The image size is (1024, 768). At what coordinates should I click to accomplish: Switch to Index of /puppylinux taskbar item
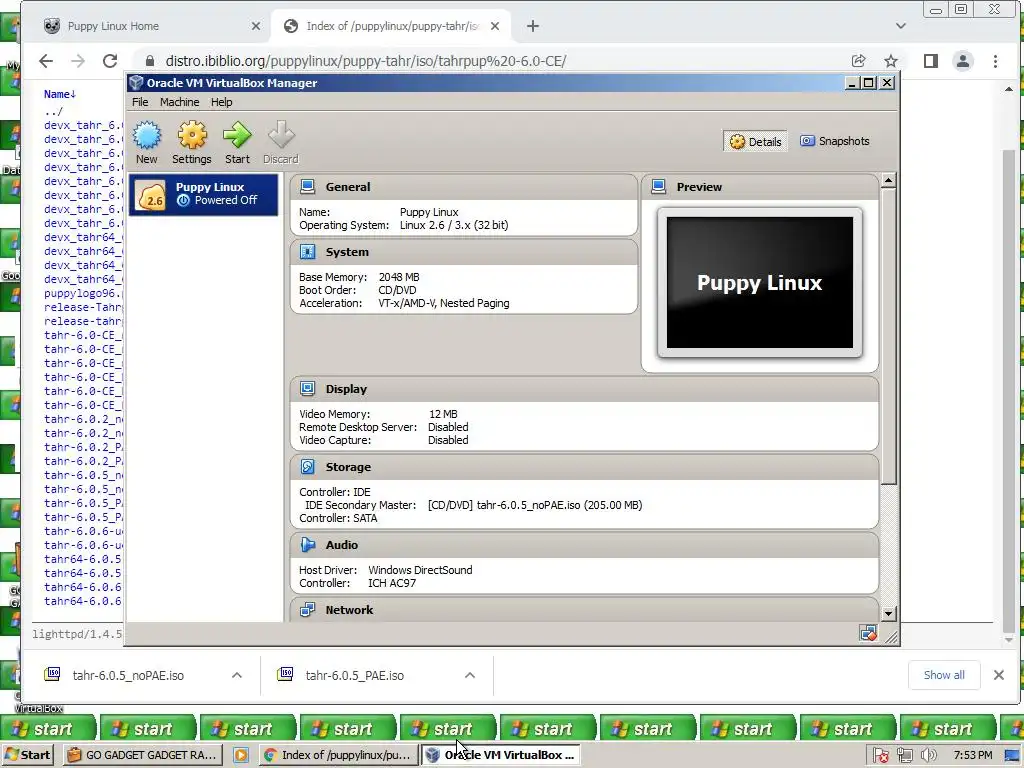[x=338, y=755]
